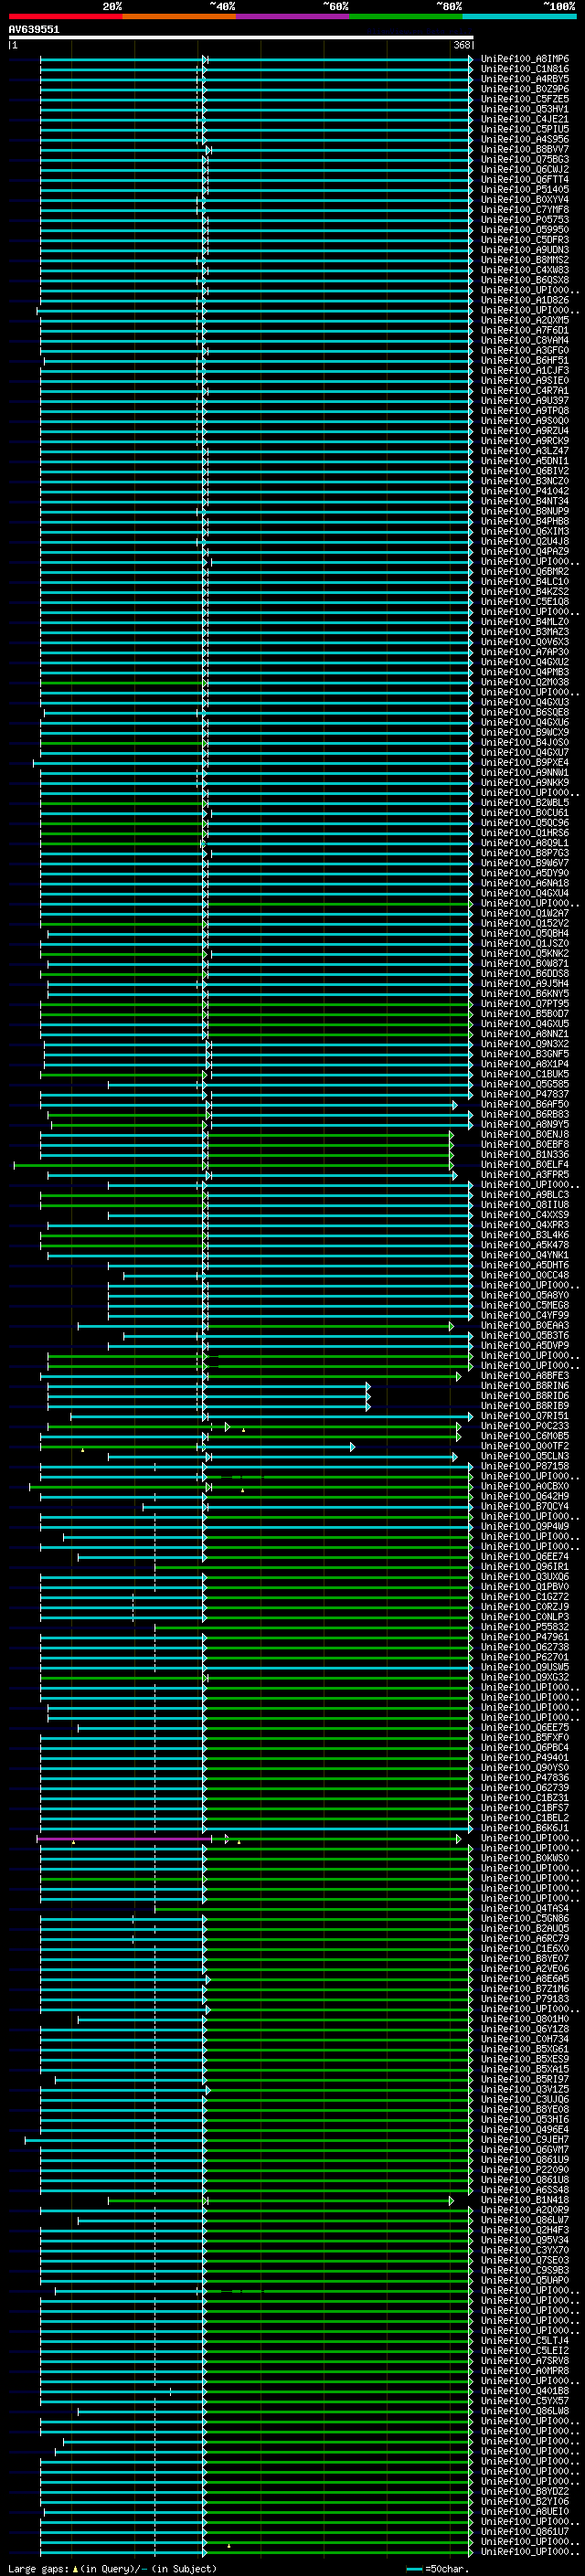Screen dimensions: 585x2576
Task: Click hit label UniRef100_A7F6D1
Action: click(525, 330)
